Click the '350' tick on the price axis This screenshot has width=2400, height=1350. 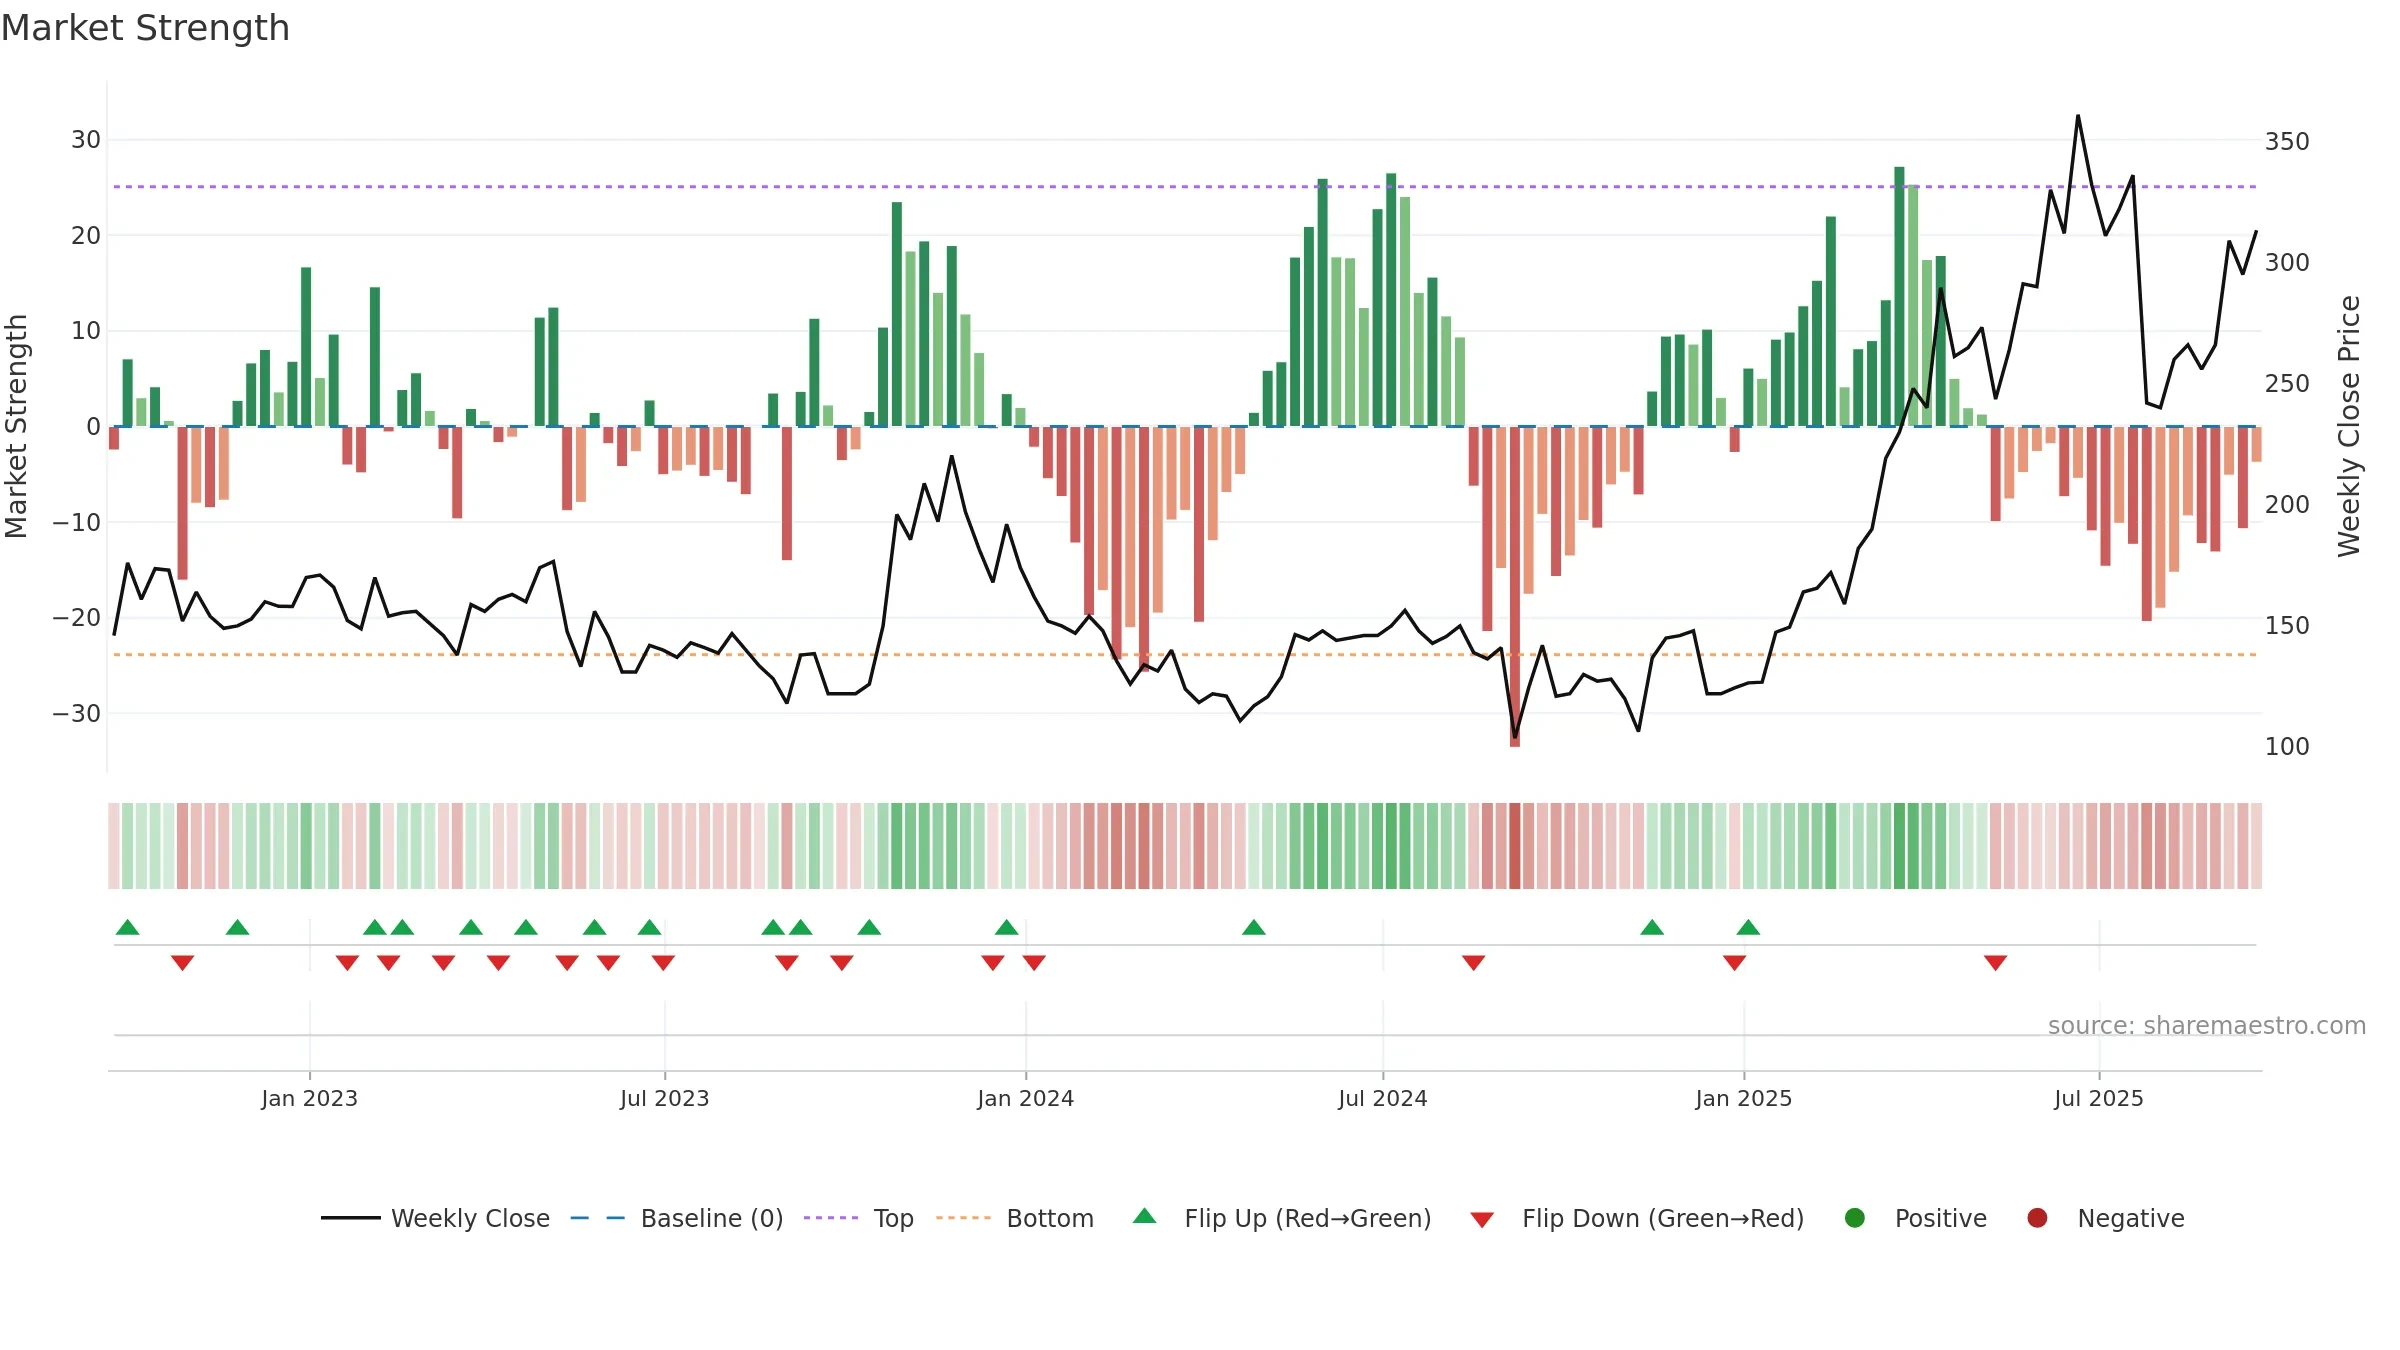2287,142
